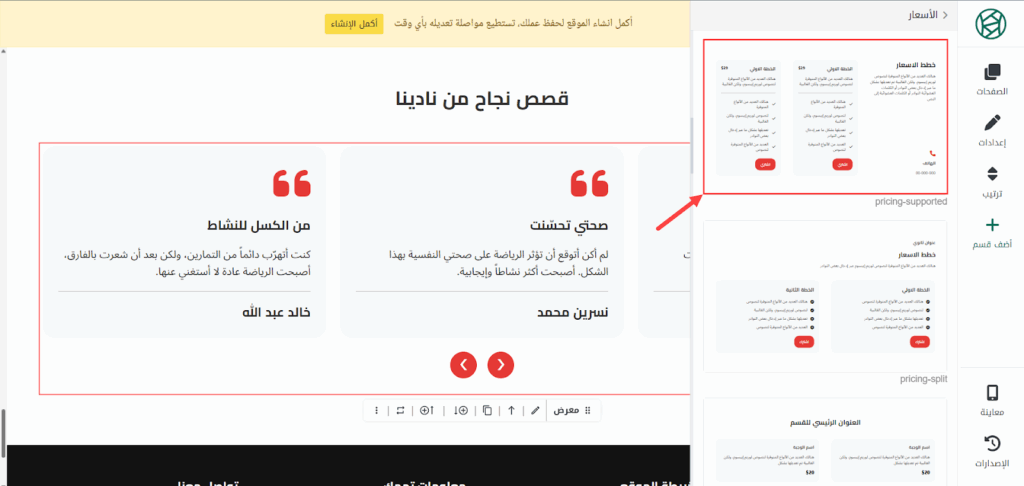1024x486 pixels.
Task: Click the banner message أكمل انشاء الموقع لحفظ عملك
Action: pyautogui.click(x=513, y=24)
